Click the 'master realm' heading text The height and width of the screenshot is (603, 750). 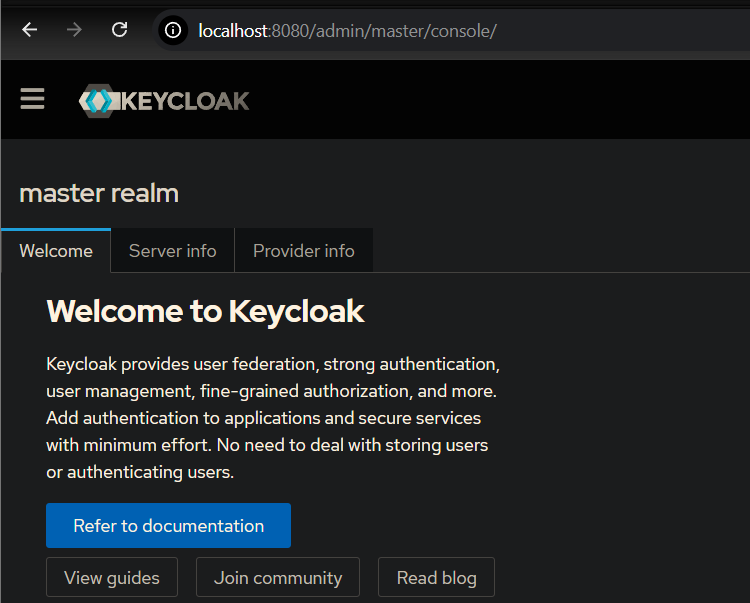click(x=99, y=194)
